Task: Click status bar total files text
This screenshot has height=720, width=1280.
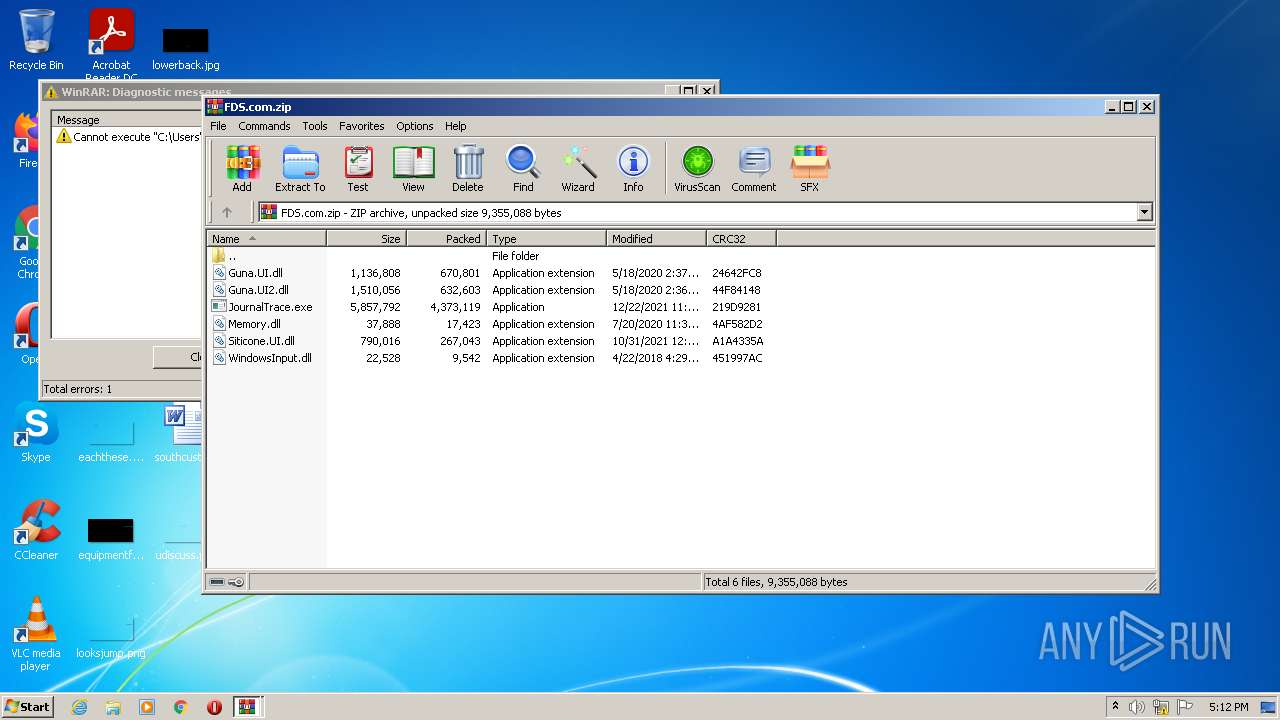Action: tap(776, 582)
